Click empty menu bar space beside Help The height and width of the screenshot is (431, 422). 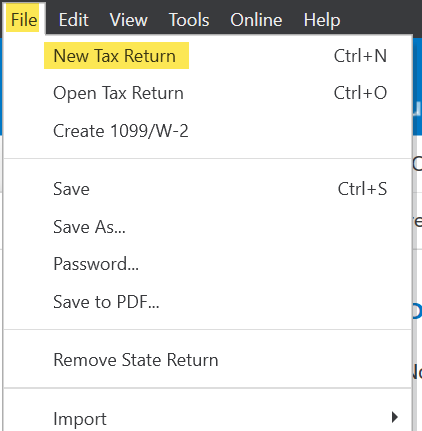380,18
